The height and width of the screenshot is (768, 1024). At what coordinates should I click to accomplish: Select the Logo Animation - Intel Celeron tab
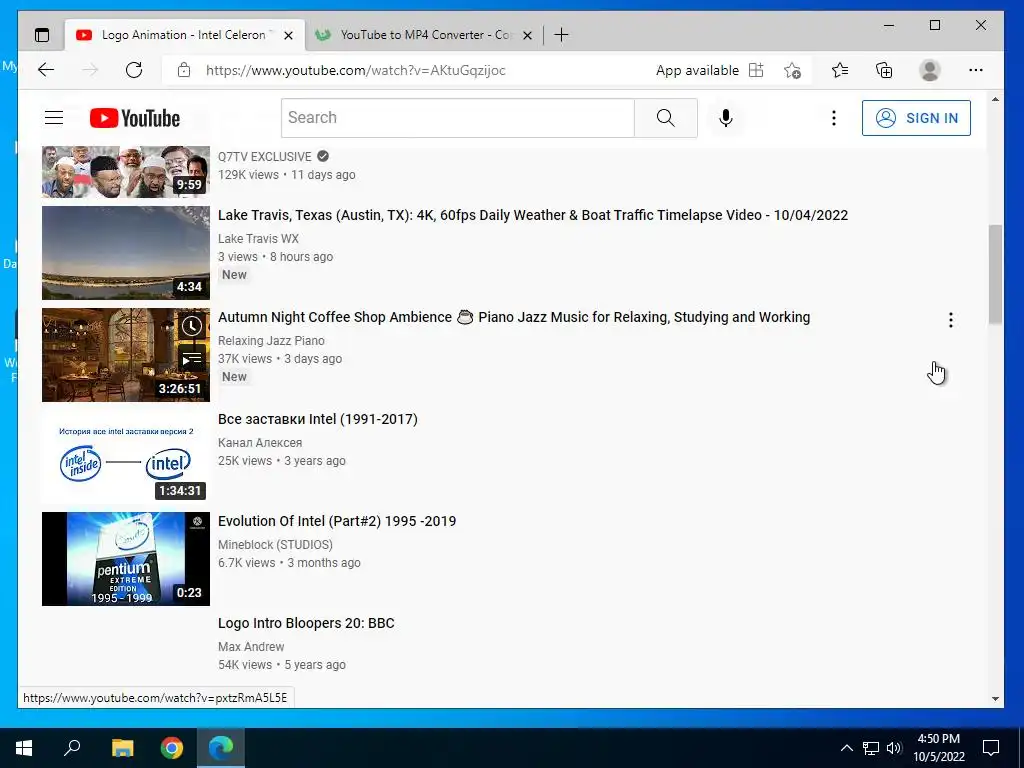(184, 35)
